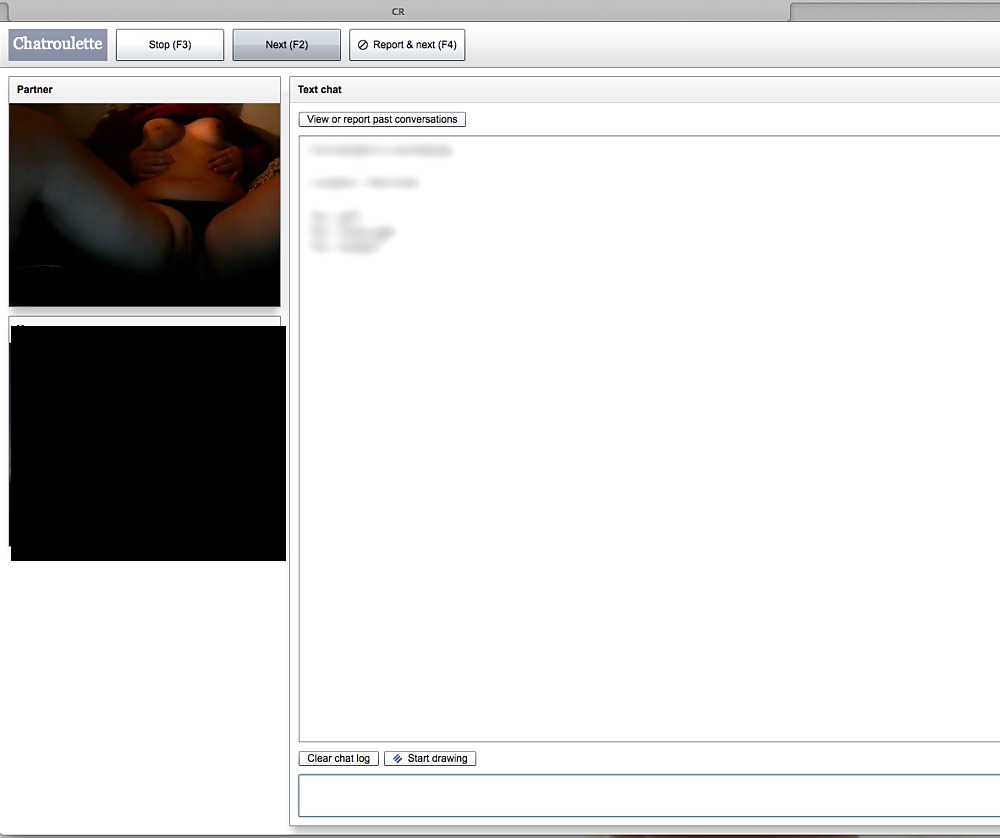Click the Chatroulette logo
Image resolution: width=1000 pixels, height=838 pixels.
[58, 45]
